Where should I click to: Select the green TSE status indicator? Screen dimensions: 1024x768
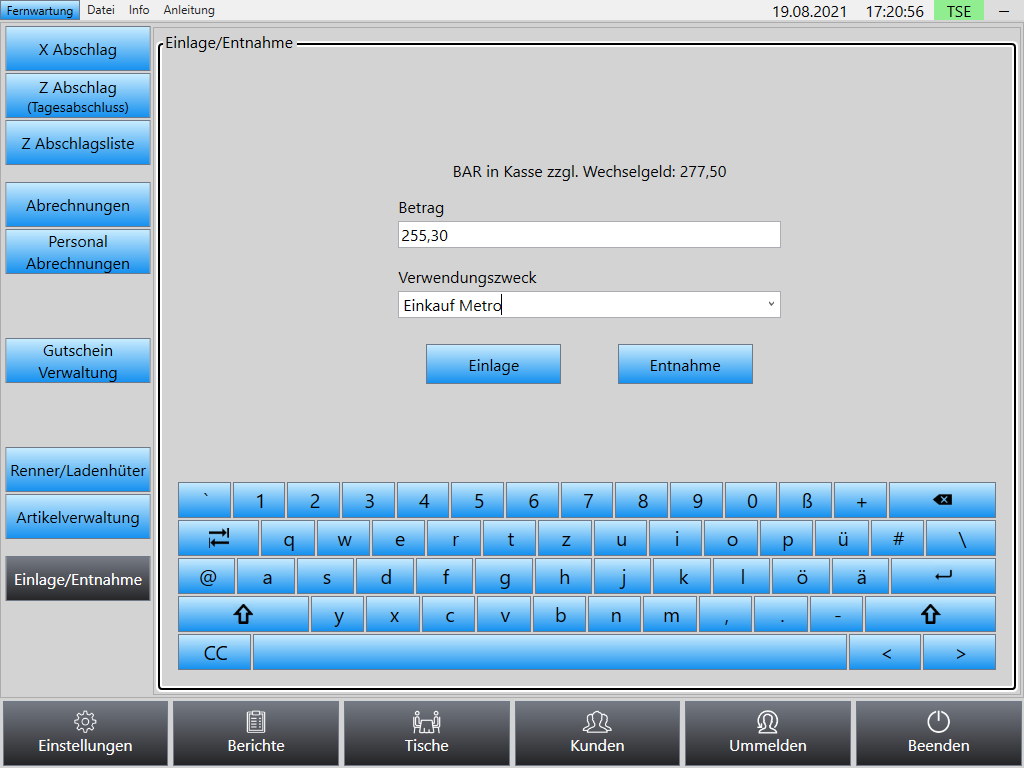point(958,10)
